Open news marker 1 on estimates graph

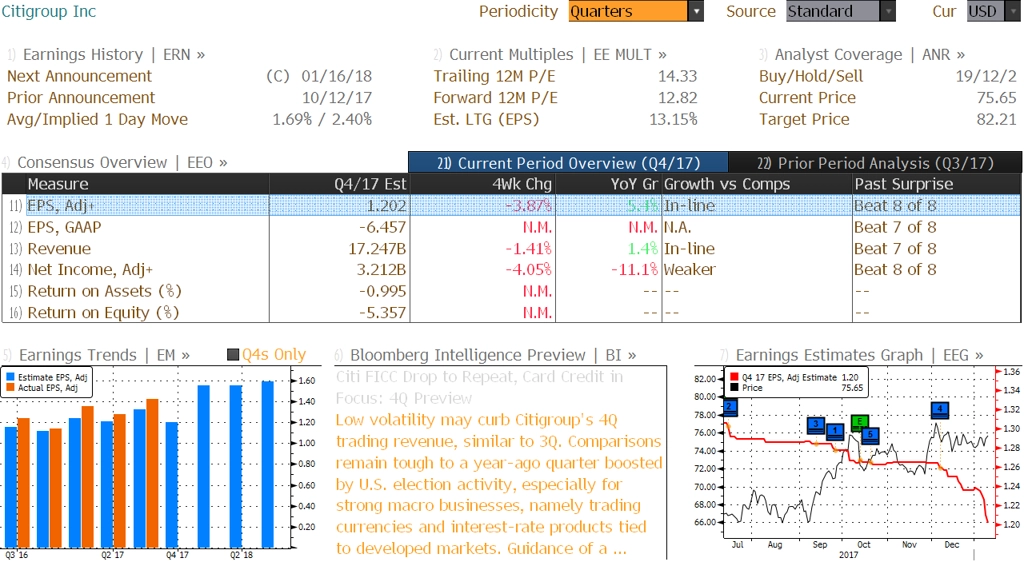pyautogui.click(x=835, y=431)
